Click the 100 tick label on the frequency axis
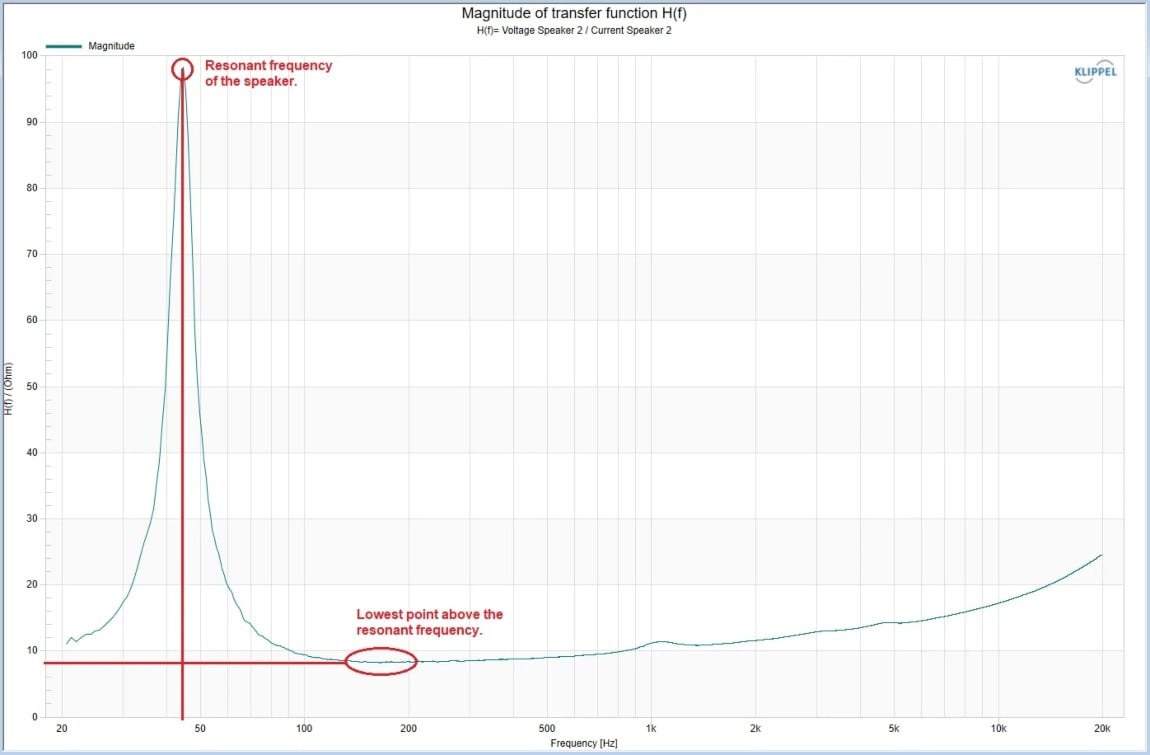 (305, 728)
